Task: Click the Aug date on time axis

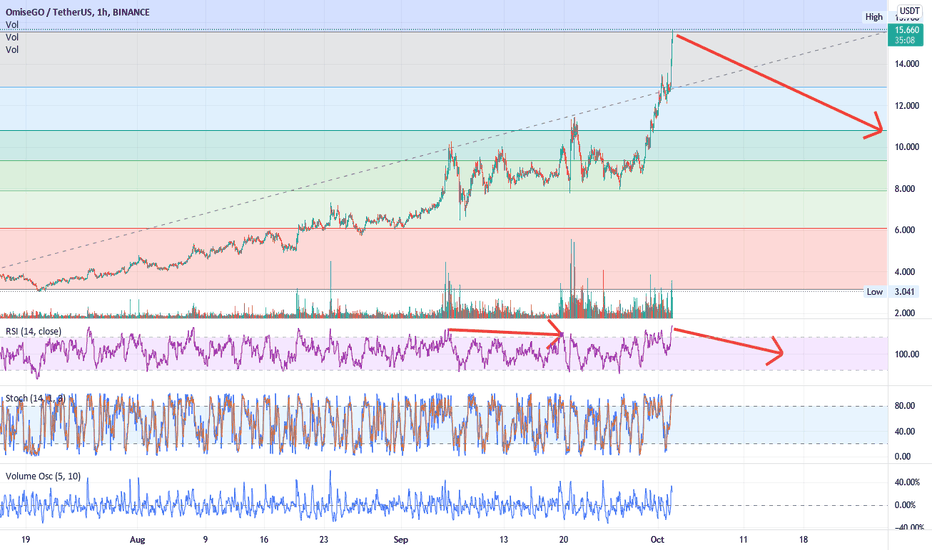Action: point(137,540)
